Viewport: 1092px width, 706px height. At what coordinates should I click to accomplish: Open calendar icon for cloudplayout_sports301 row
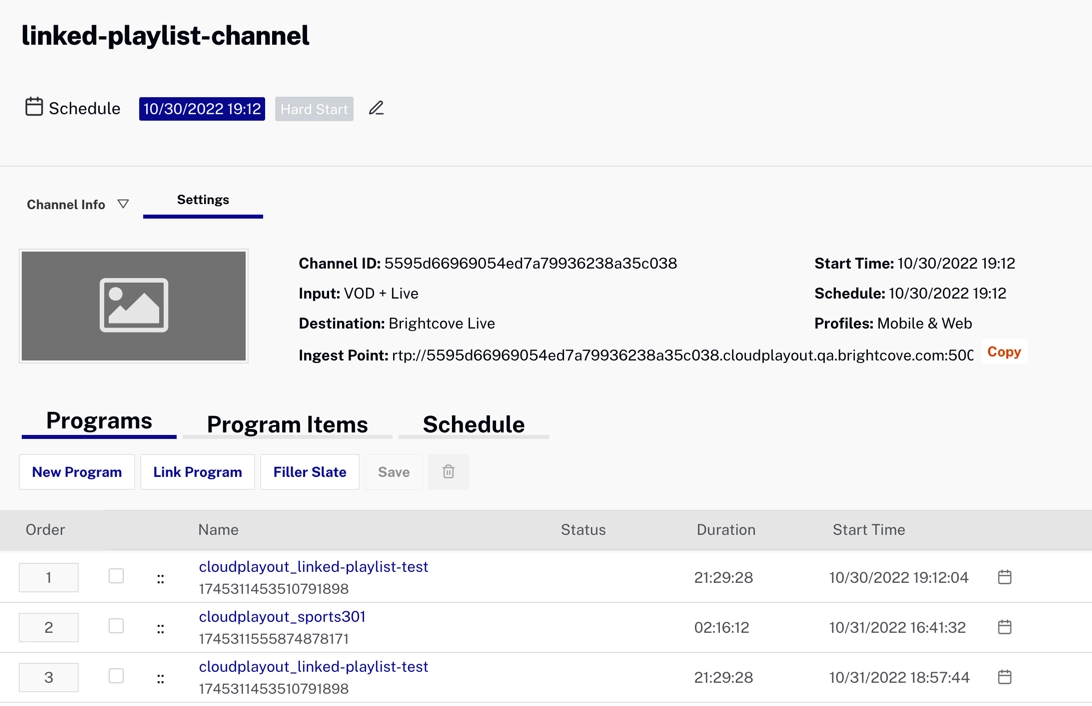pos(1004,627)
